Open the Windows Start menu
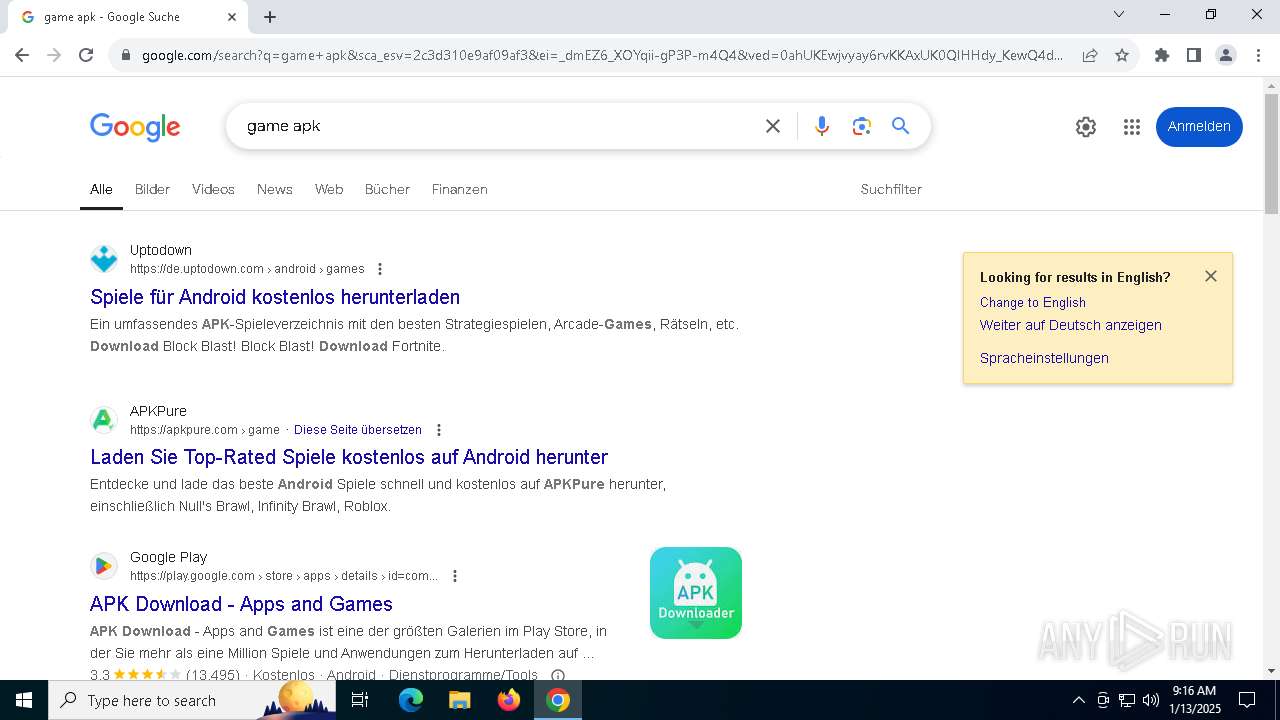This screenshot has width=1280, height=720. pyautogui.click(x=24, y=700)
